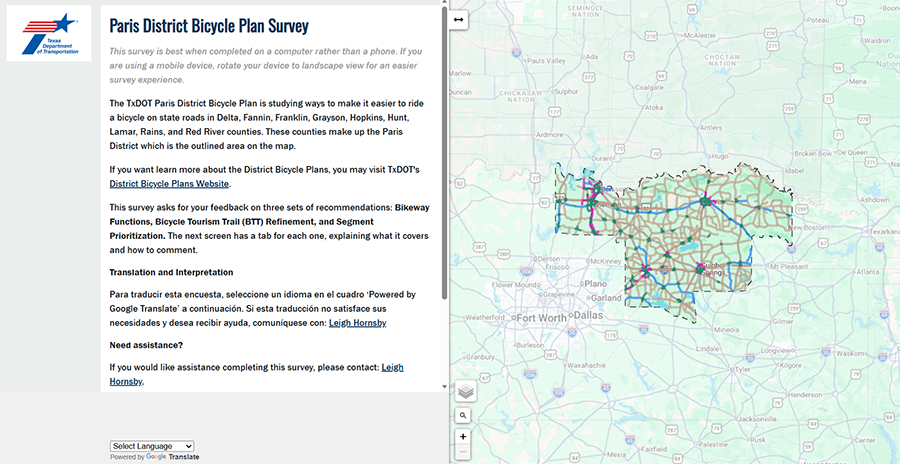This screenshot has height=464, width=900.
Task: Click the 'Need assistance?' heading
Action: click(x=146, y=345)
